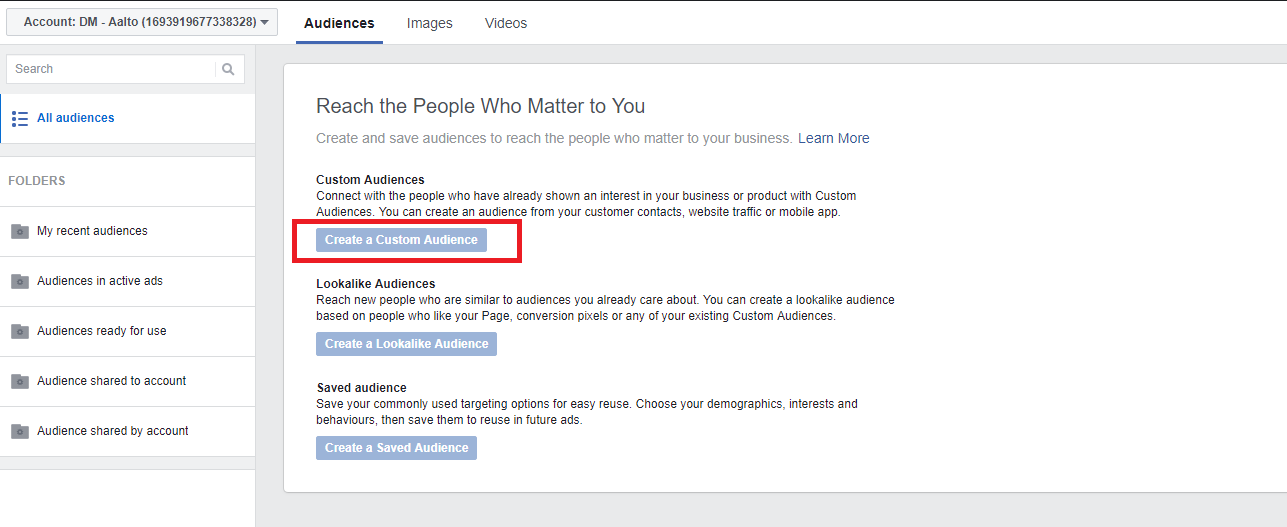Open Audiences ready for use folder
The image size is (1287, 527).
(127, 331)
